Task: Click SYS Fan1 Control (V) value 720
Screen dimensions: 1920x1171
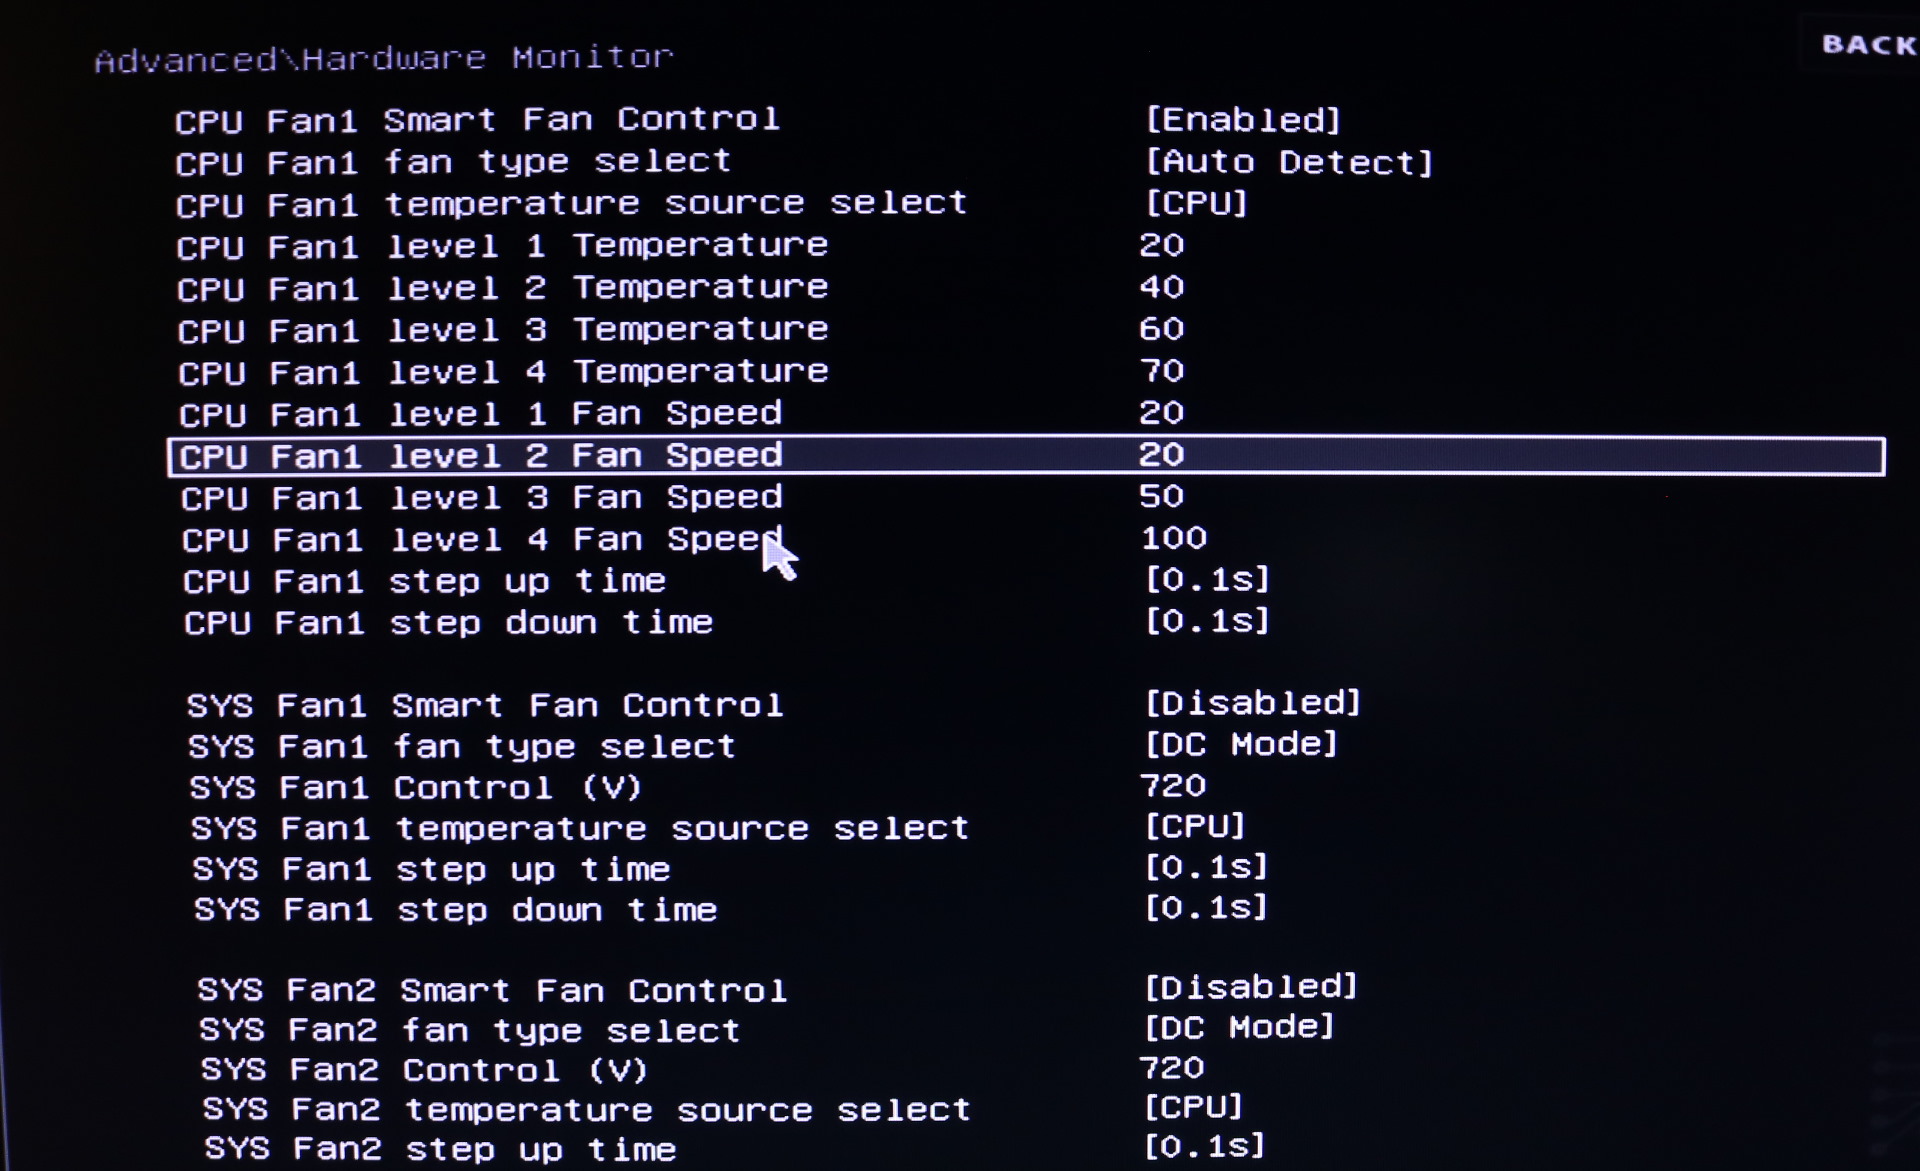Action: (x=1173, y=786)
